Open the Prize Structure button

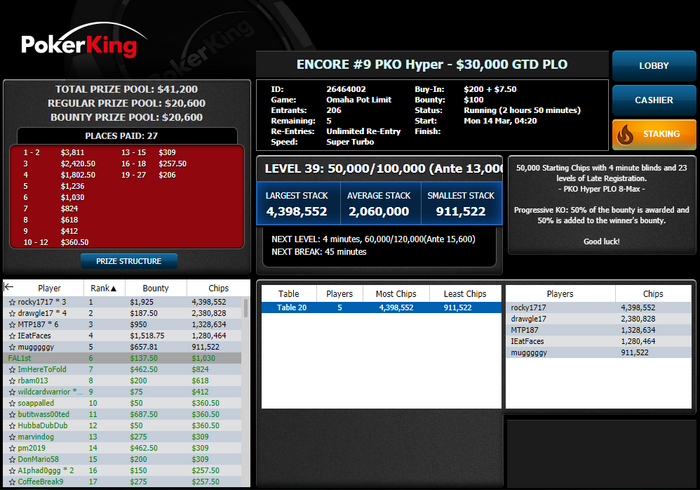129,261
